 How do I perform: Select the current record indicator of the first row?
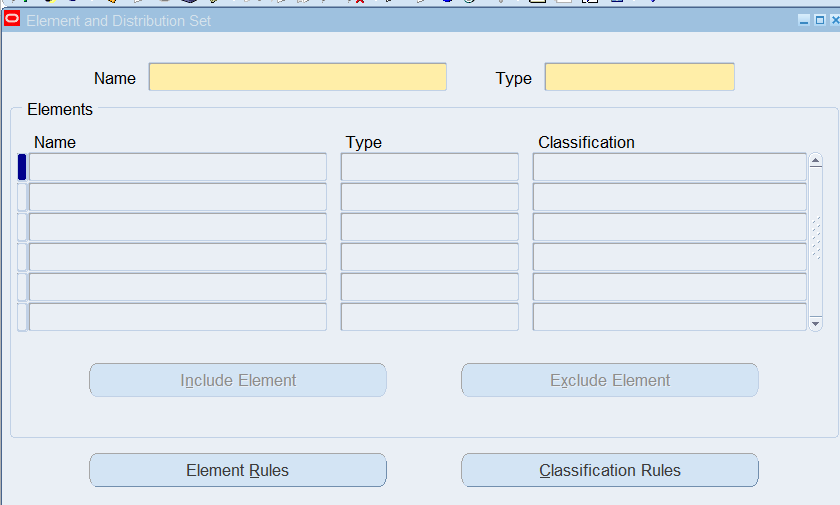[x=22, y=167]
